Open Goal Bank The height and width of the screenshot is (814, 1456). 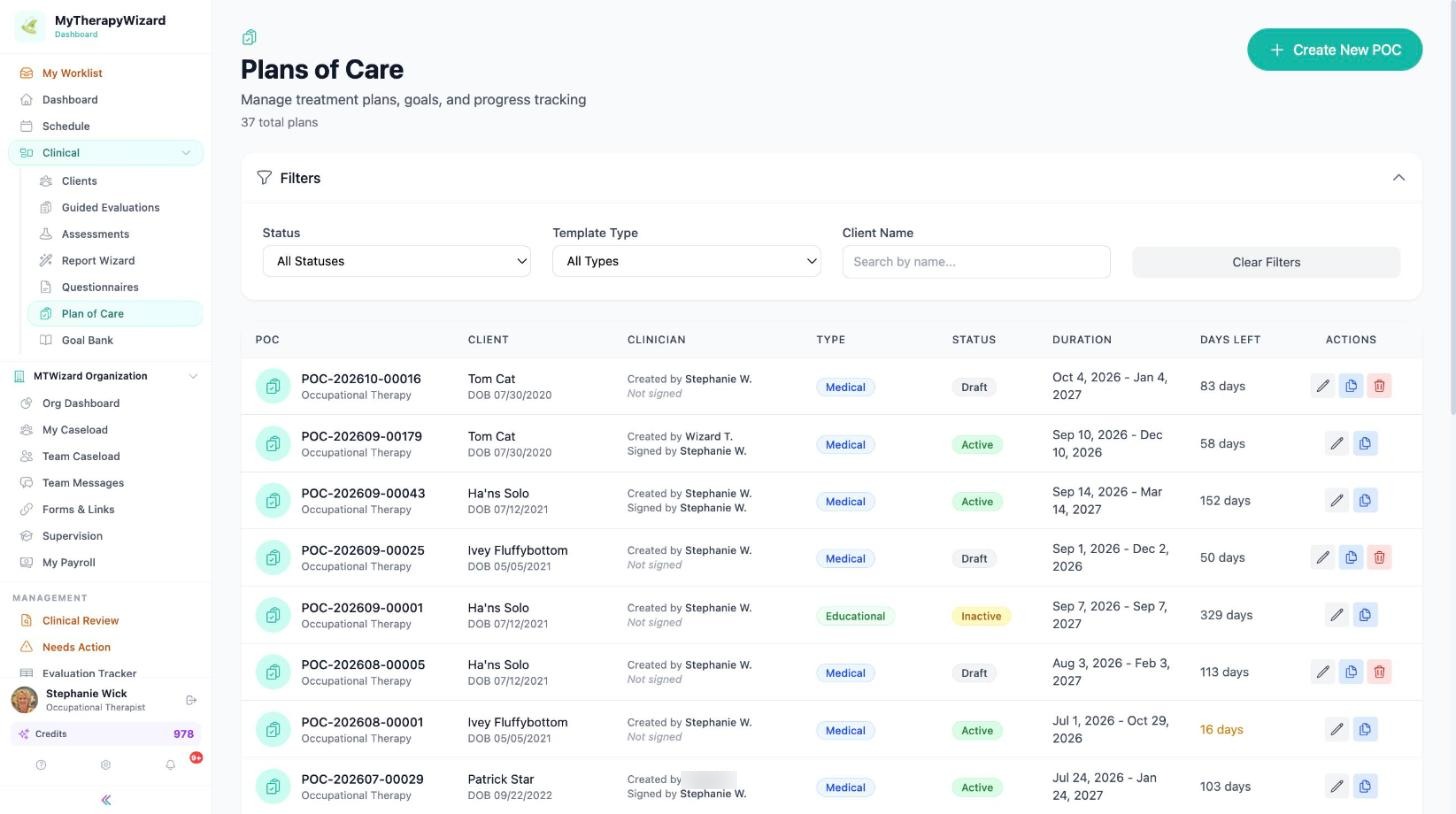(87, 340)
